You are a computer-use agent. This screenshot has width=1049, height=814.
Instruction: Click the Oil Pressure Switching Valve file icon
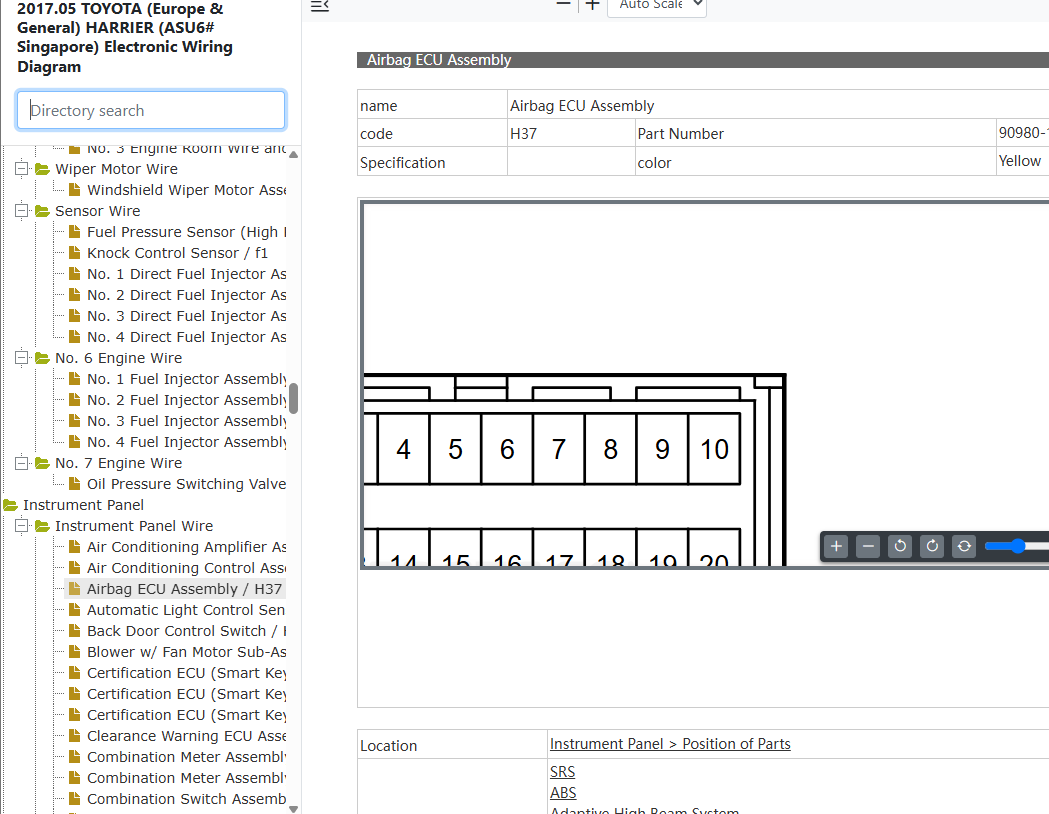tap(75, 484)
